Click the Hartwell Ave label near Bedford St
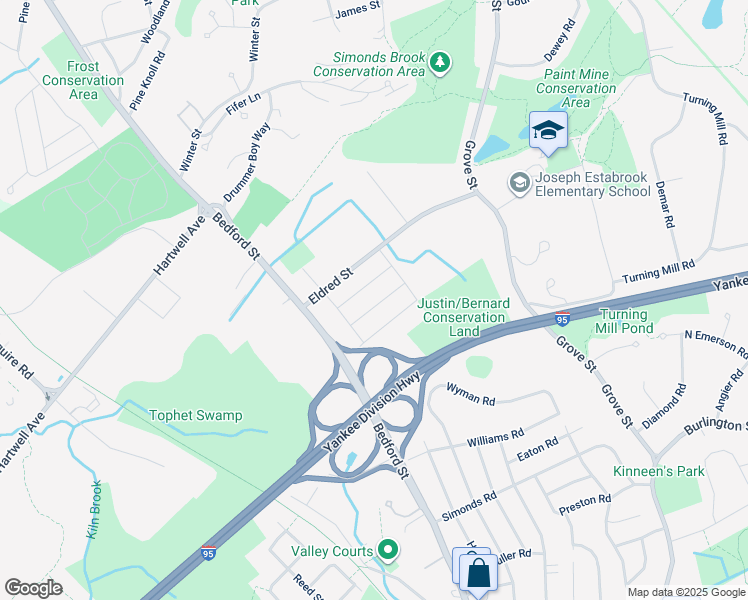Viewport: 748px width, 600px height. click(180, 245)
